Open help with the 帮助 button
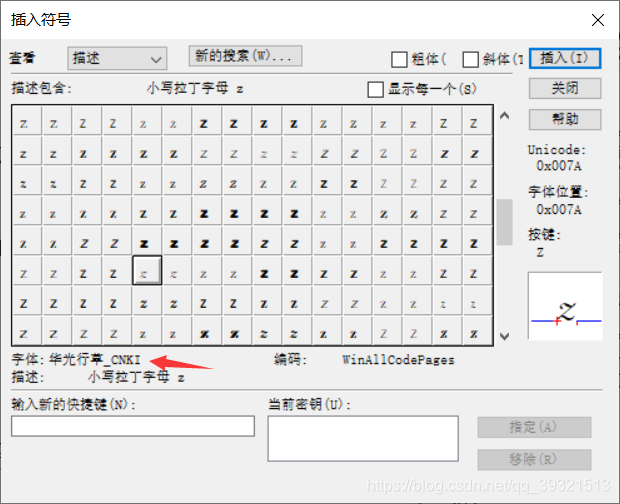Image resolution: width=620 pixels, height=504 pixels. tap(565, 119)
